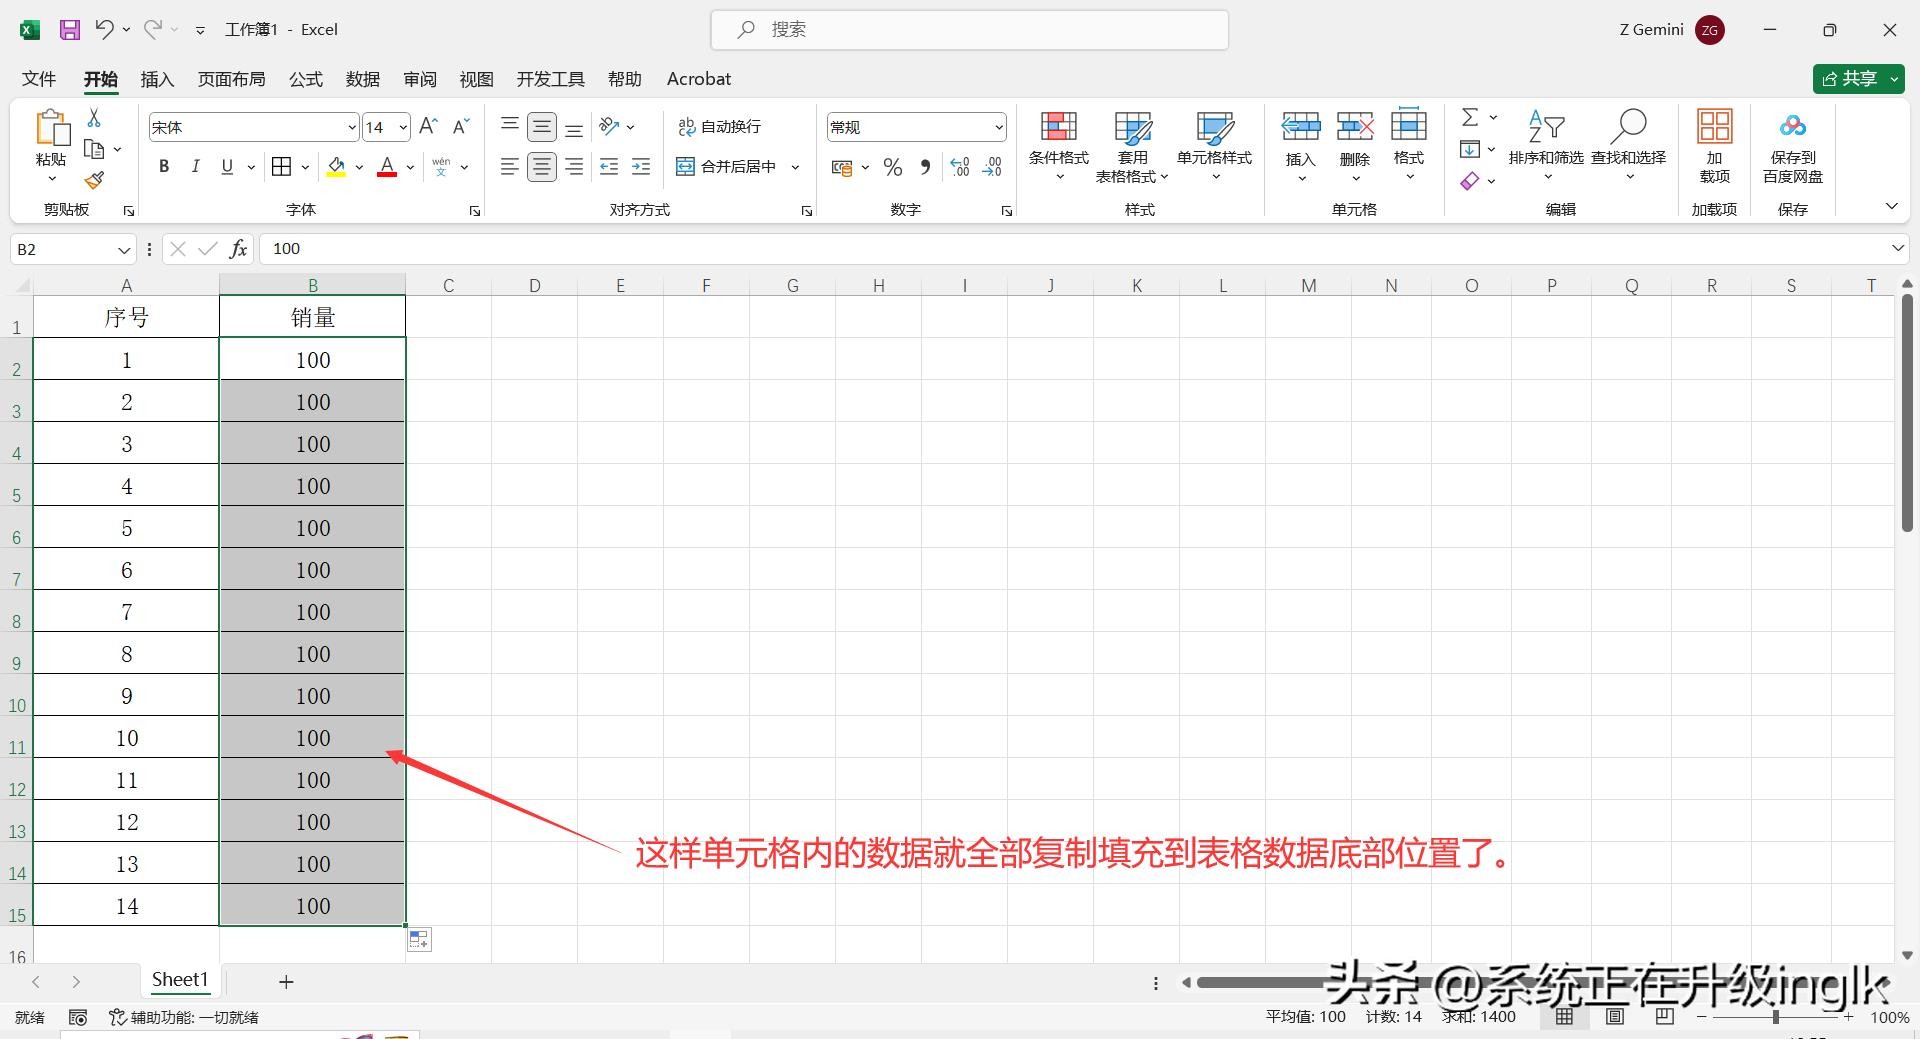The height and width of the screenshot is (1039, 1920).
Task: Expand the number format dropdown (常规)
Action: point(998,127)
